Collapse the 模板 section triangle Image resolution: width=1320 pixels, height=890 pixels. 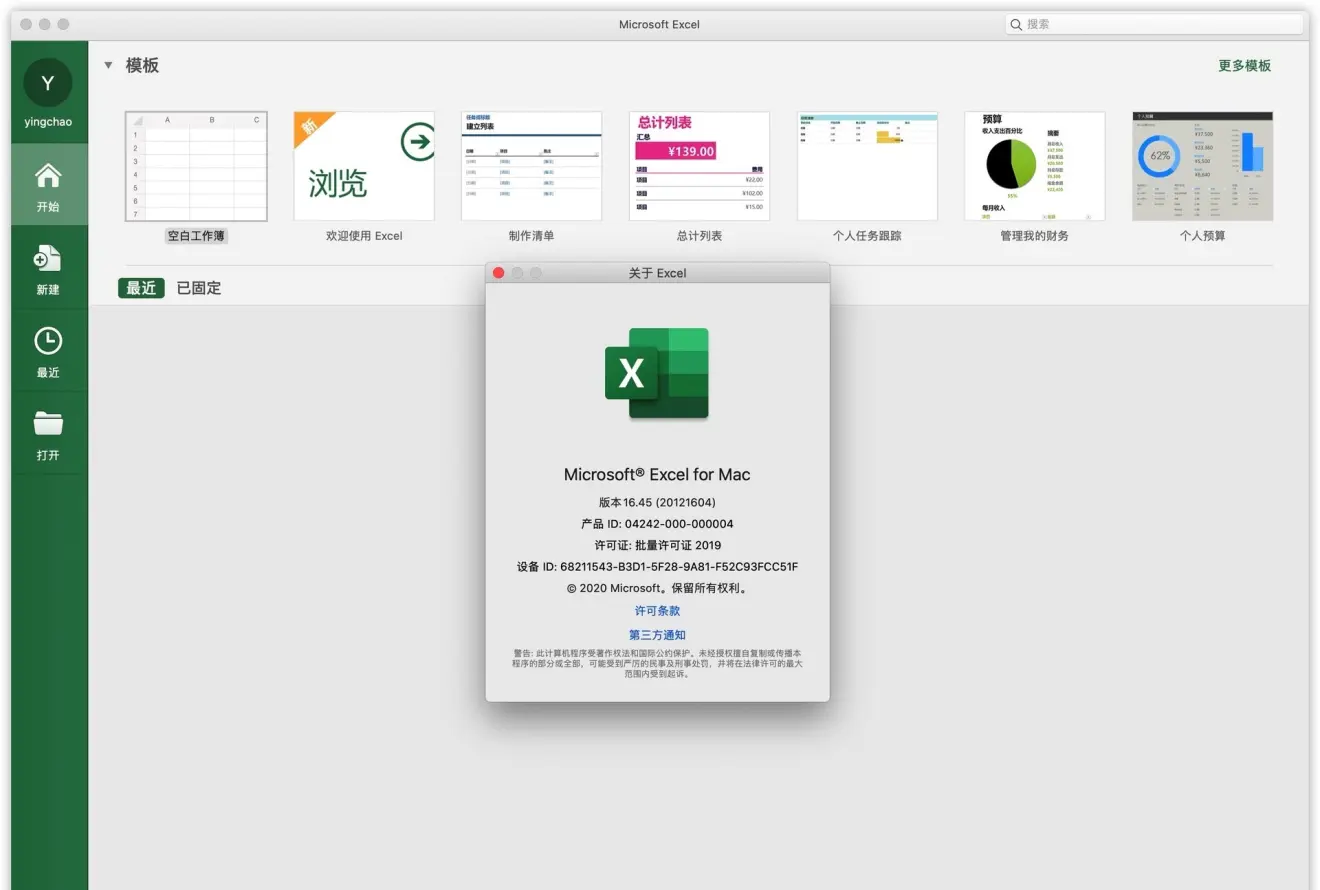[x=108, y=65]
